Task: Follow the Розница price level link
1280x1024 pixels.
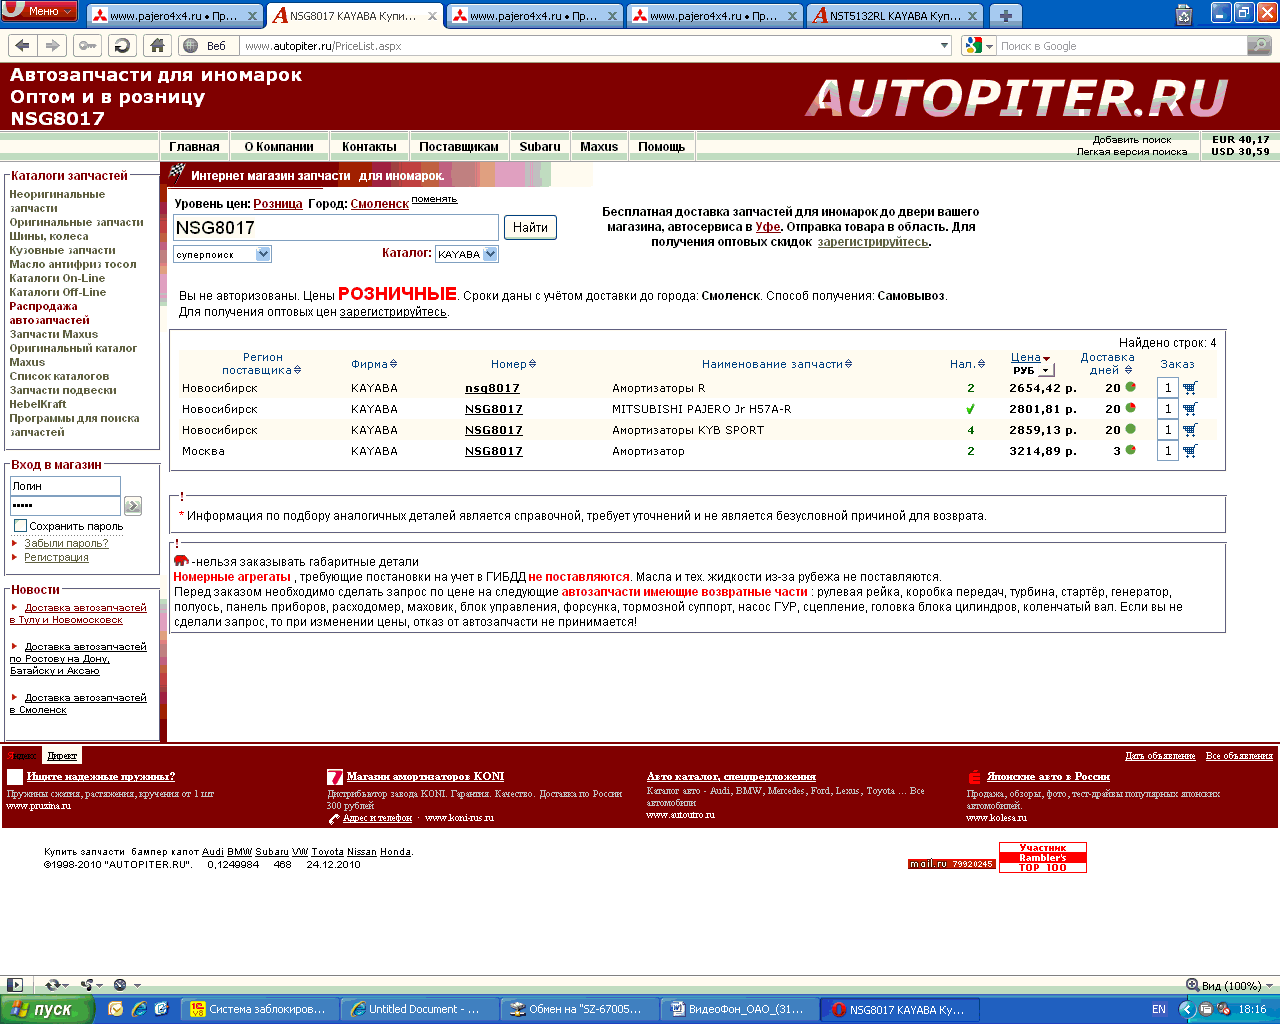Action: point(278,204)
